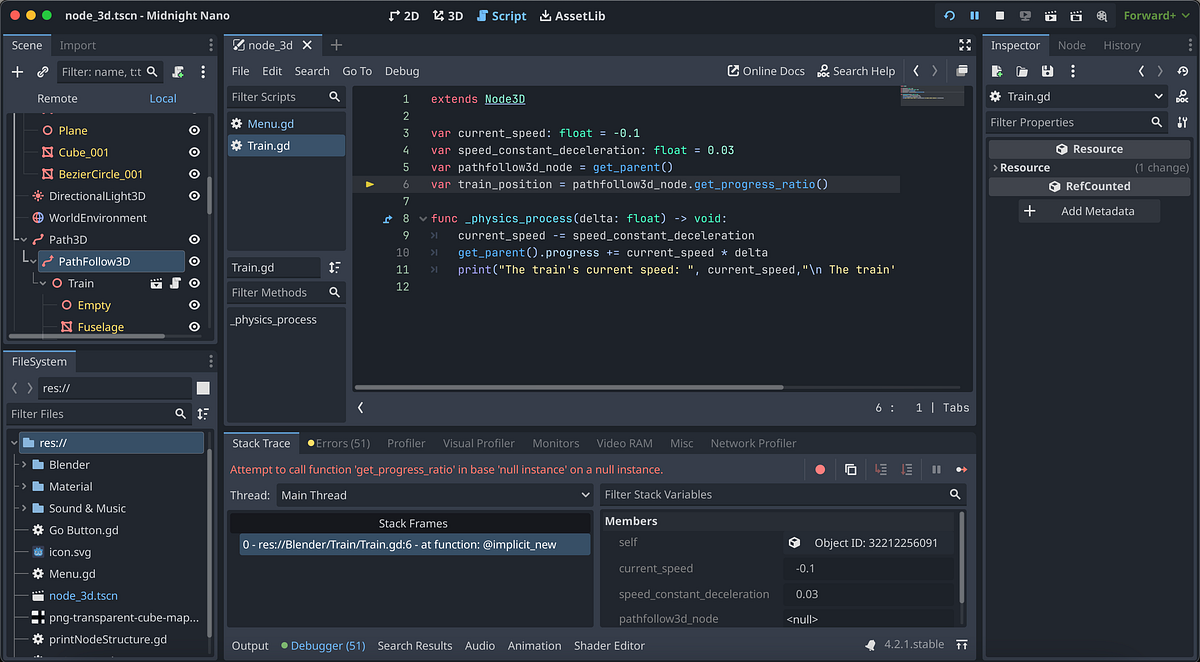Viewport: 1200px width, 662px height.
Task: Click the Add Metadata button
Action: click(1091, 210)
